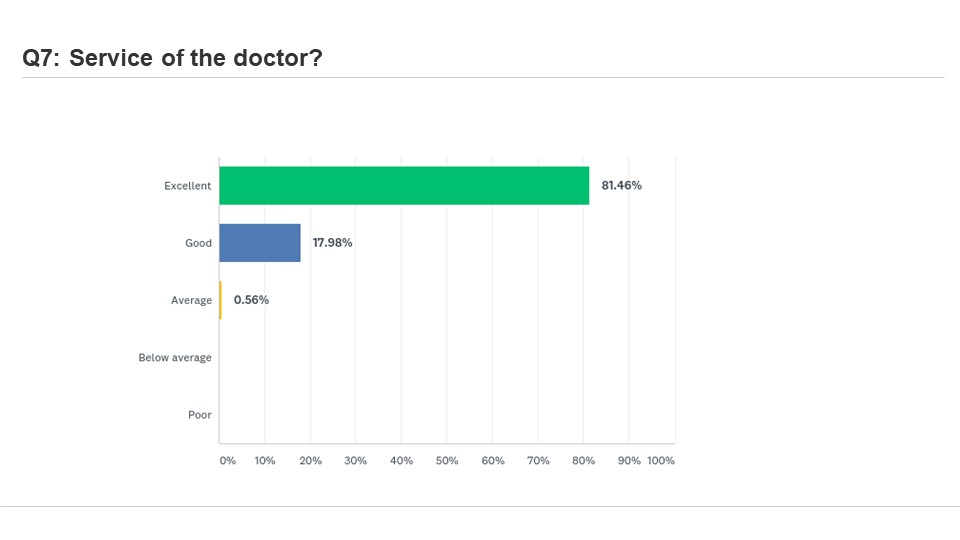The height and width of the screenshot is (540, 960).
Task: Click the 0% axis tick label
Action: point(228,460)
